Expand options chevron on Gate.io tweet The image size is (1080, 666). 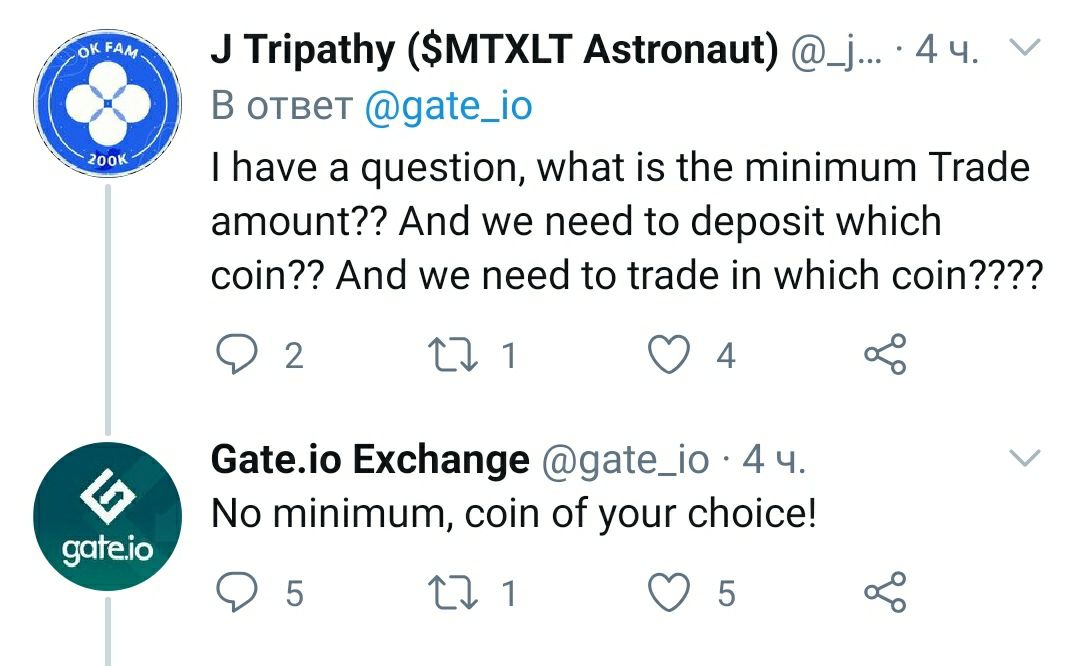point(1026,459)
